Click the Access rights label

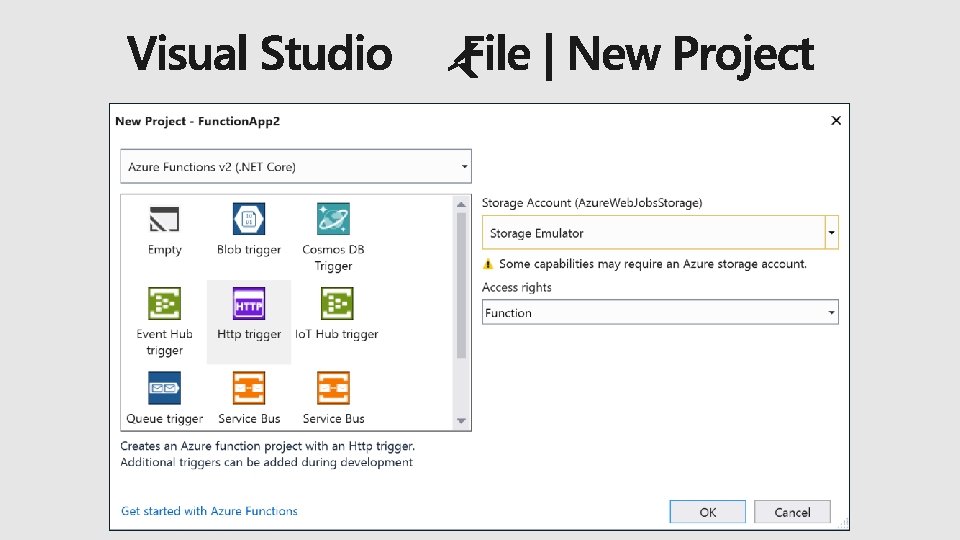(516, 287)
